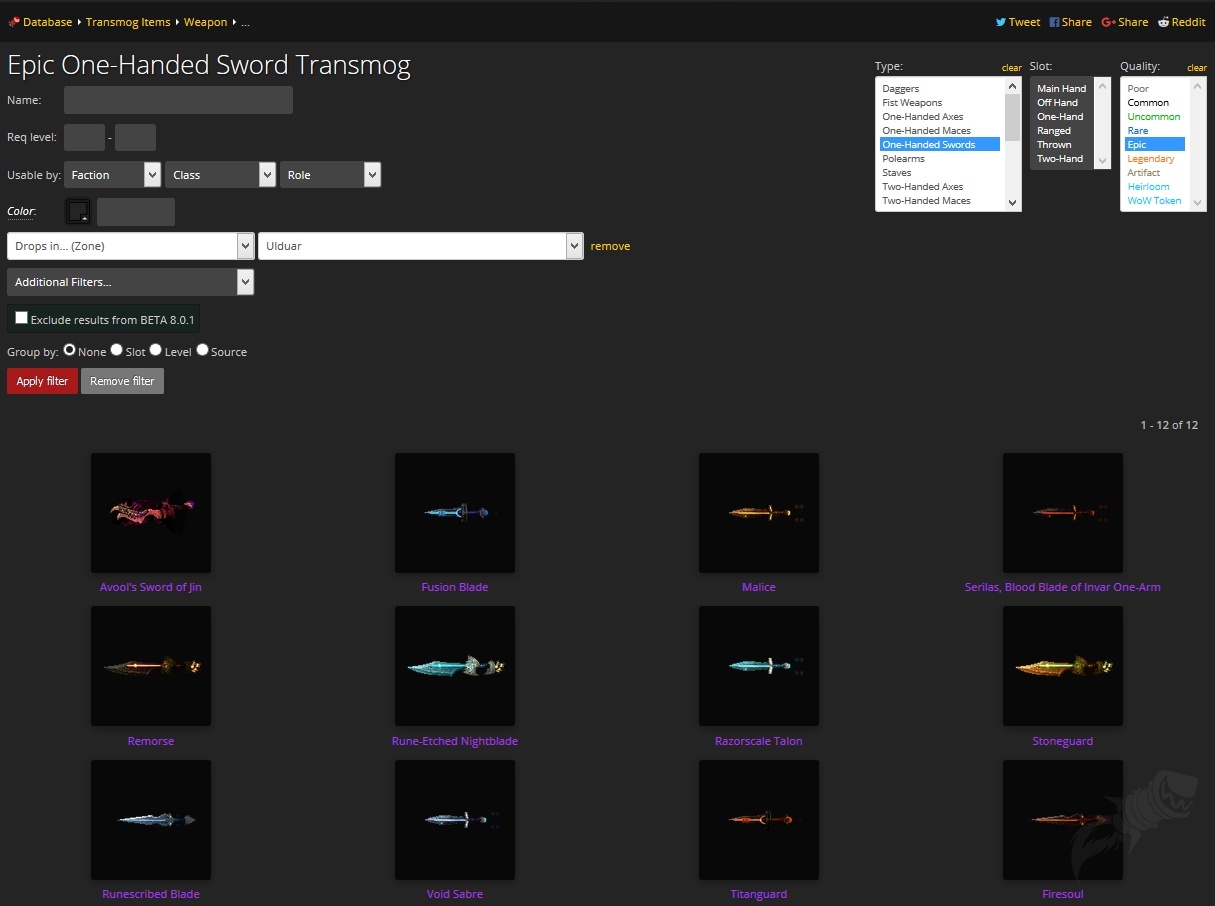This screenshot has width=1215, height=906.
Task: Open the Role dropdown
Action: click(331, 175)
